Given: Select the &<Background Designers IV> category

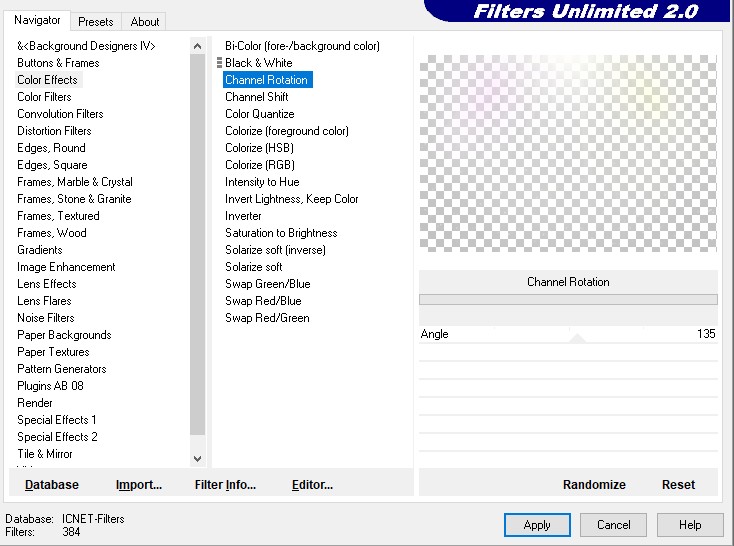Looking at the screenshot, I should coord(86,46).
